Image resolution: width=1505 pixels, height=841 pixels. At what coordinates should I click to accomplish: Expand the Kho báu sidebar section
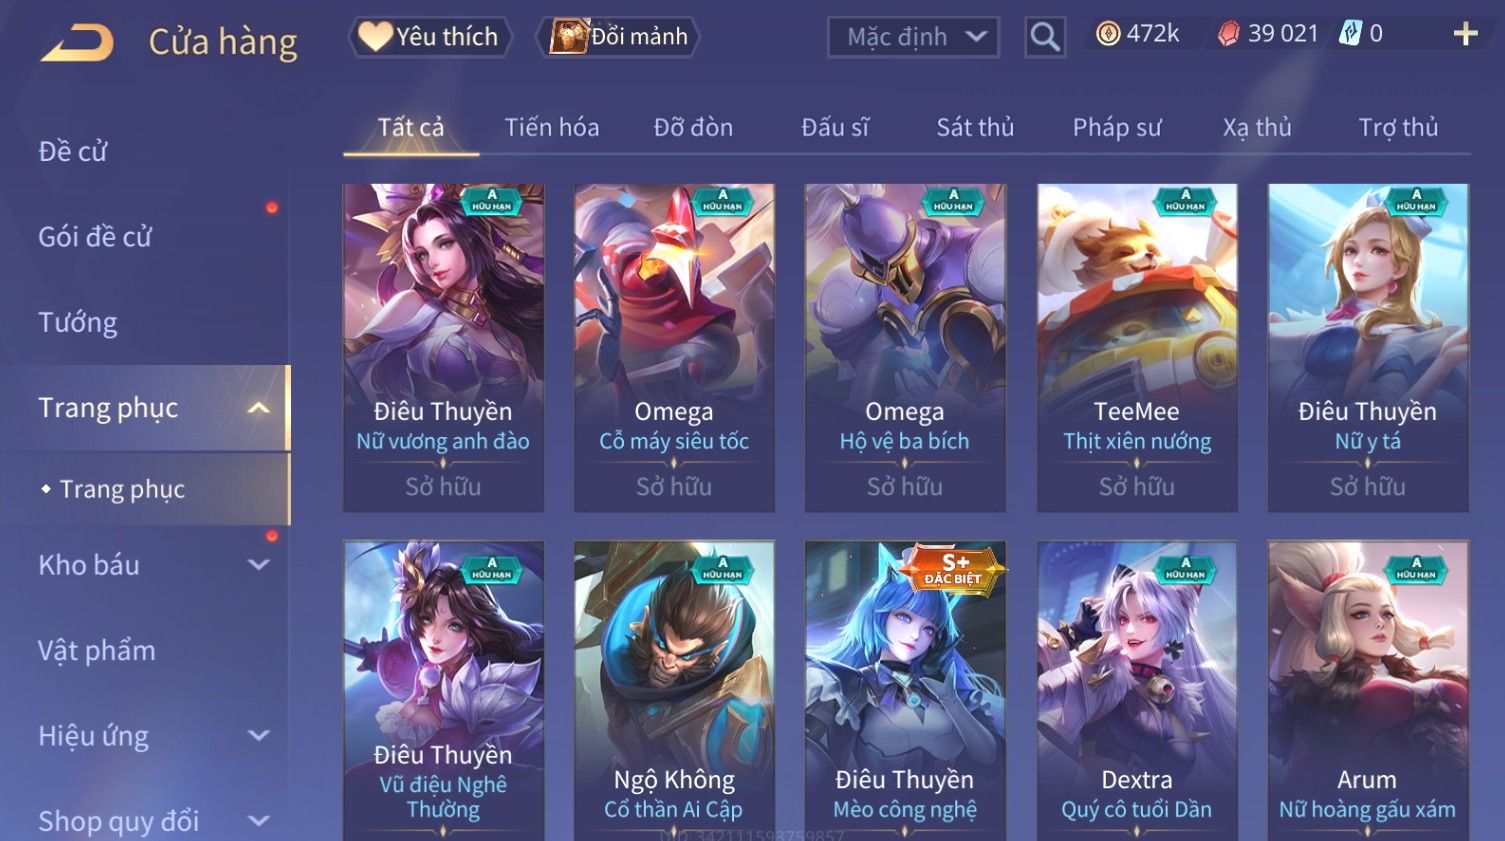tap(259, 565)
